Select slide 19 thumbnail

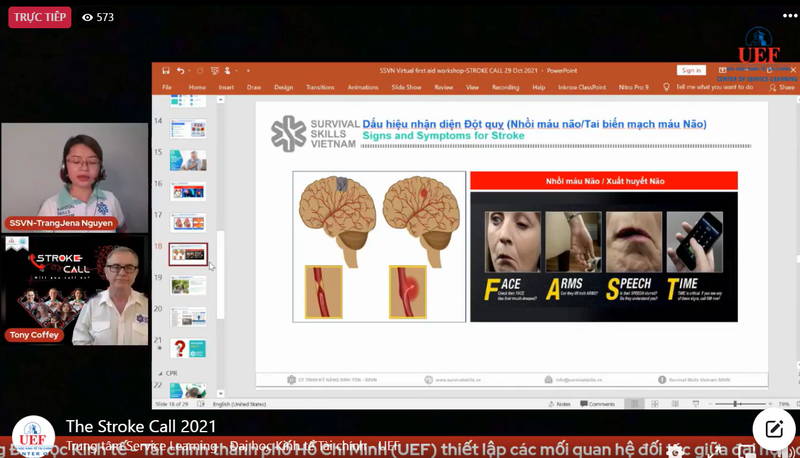click(x=188, y=285)
